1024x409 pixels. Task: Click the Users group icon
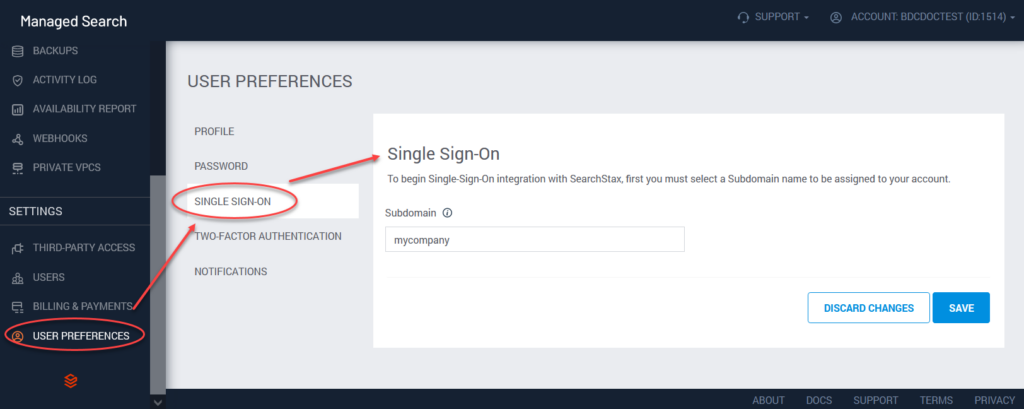pos(18,278)
